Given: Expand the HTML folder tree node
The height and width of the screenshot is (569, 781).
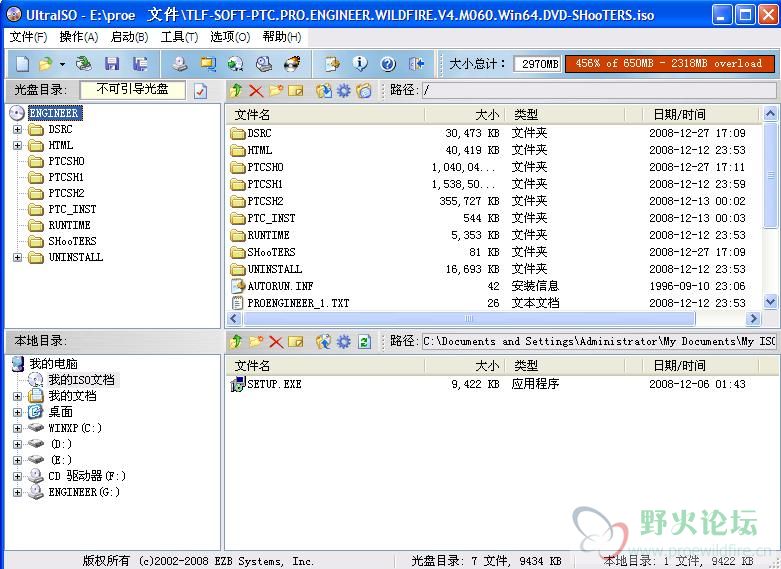Looking at the screenshot, I should tap(17, 145).
